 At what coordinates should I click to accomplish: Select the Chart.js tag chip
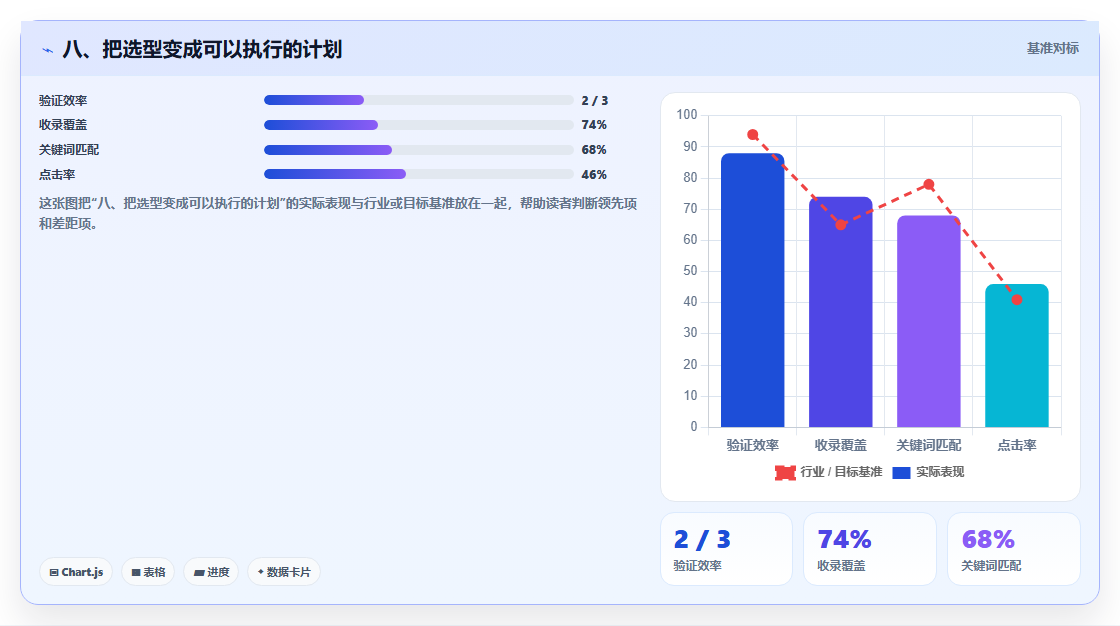tap(76, 572)
